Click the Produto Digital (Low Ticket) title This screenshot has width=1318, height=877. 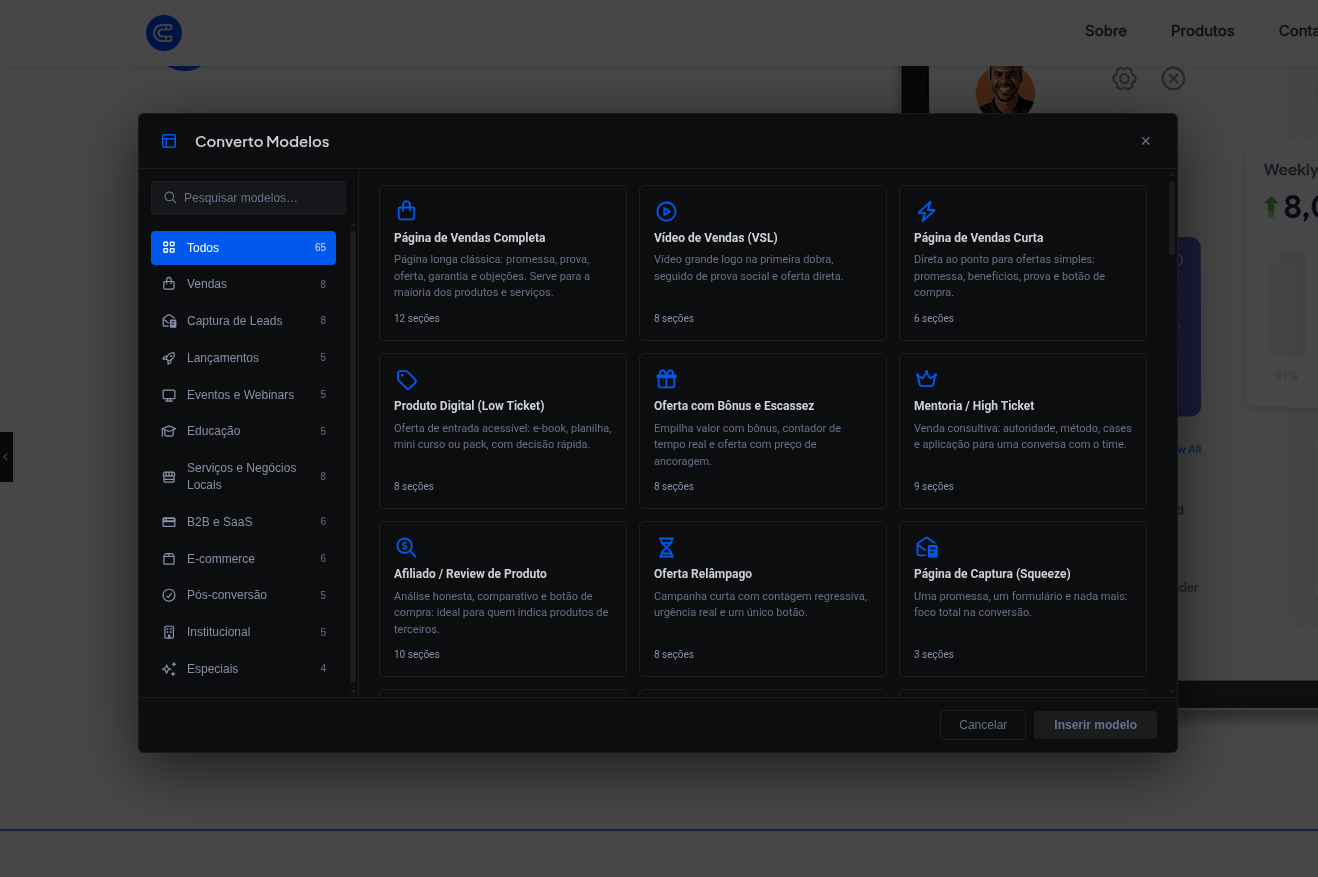coord(469,406)
